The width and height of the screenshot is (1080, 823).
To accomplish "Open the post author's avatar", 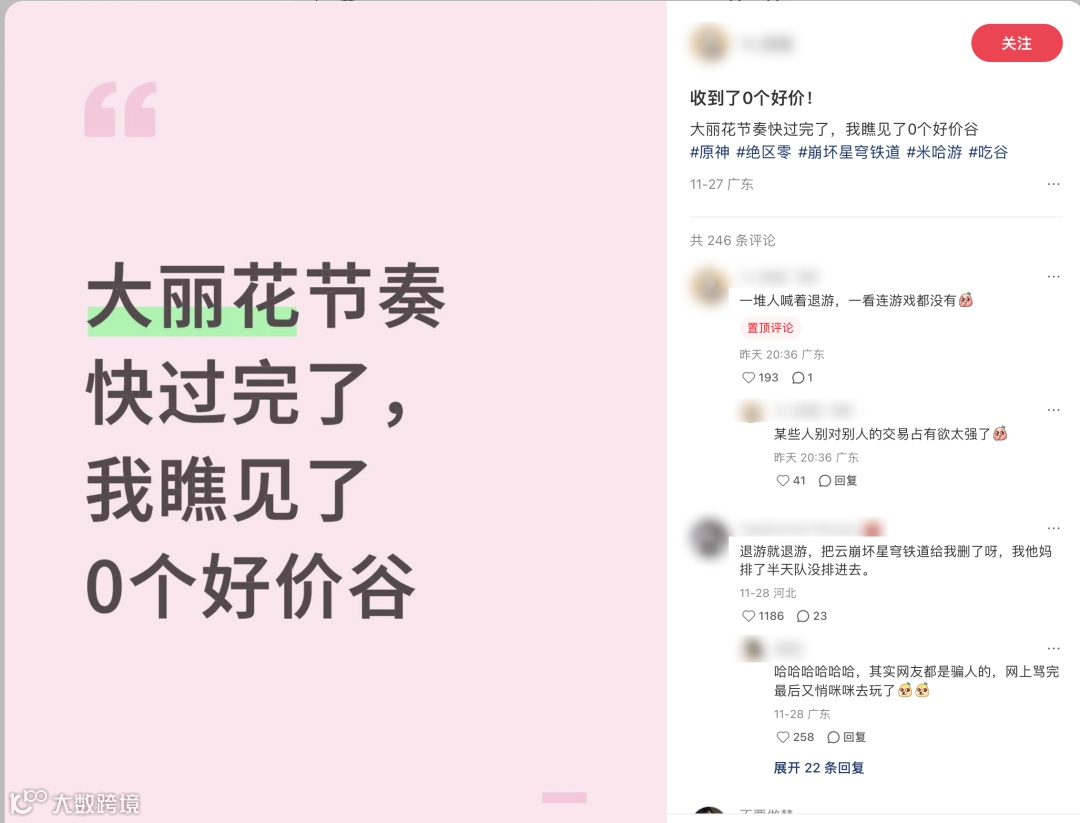I will (709, 43).
